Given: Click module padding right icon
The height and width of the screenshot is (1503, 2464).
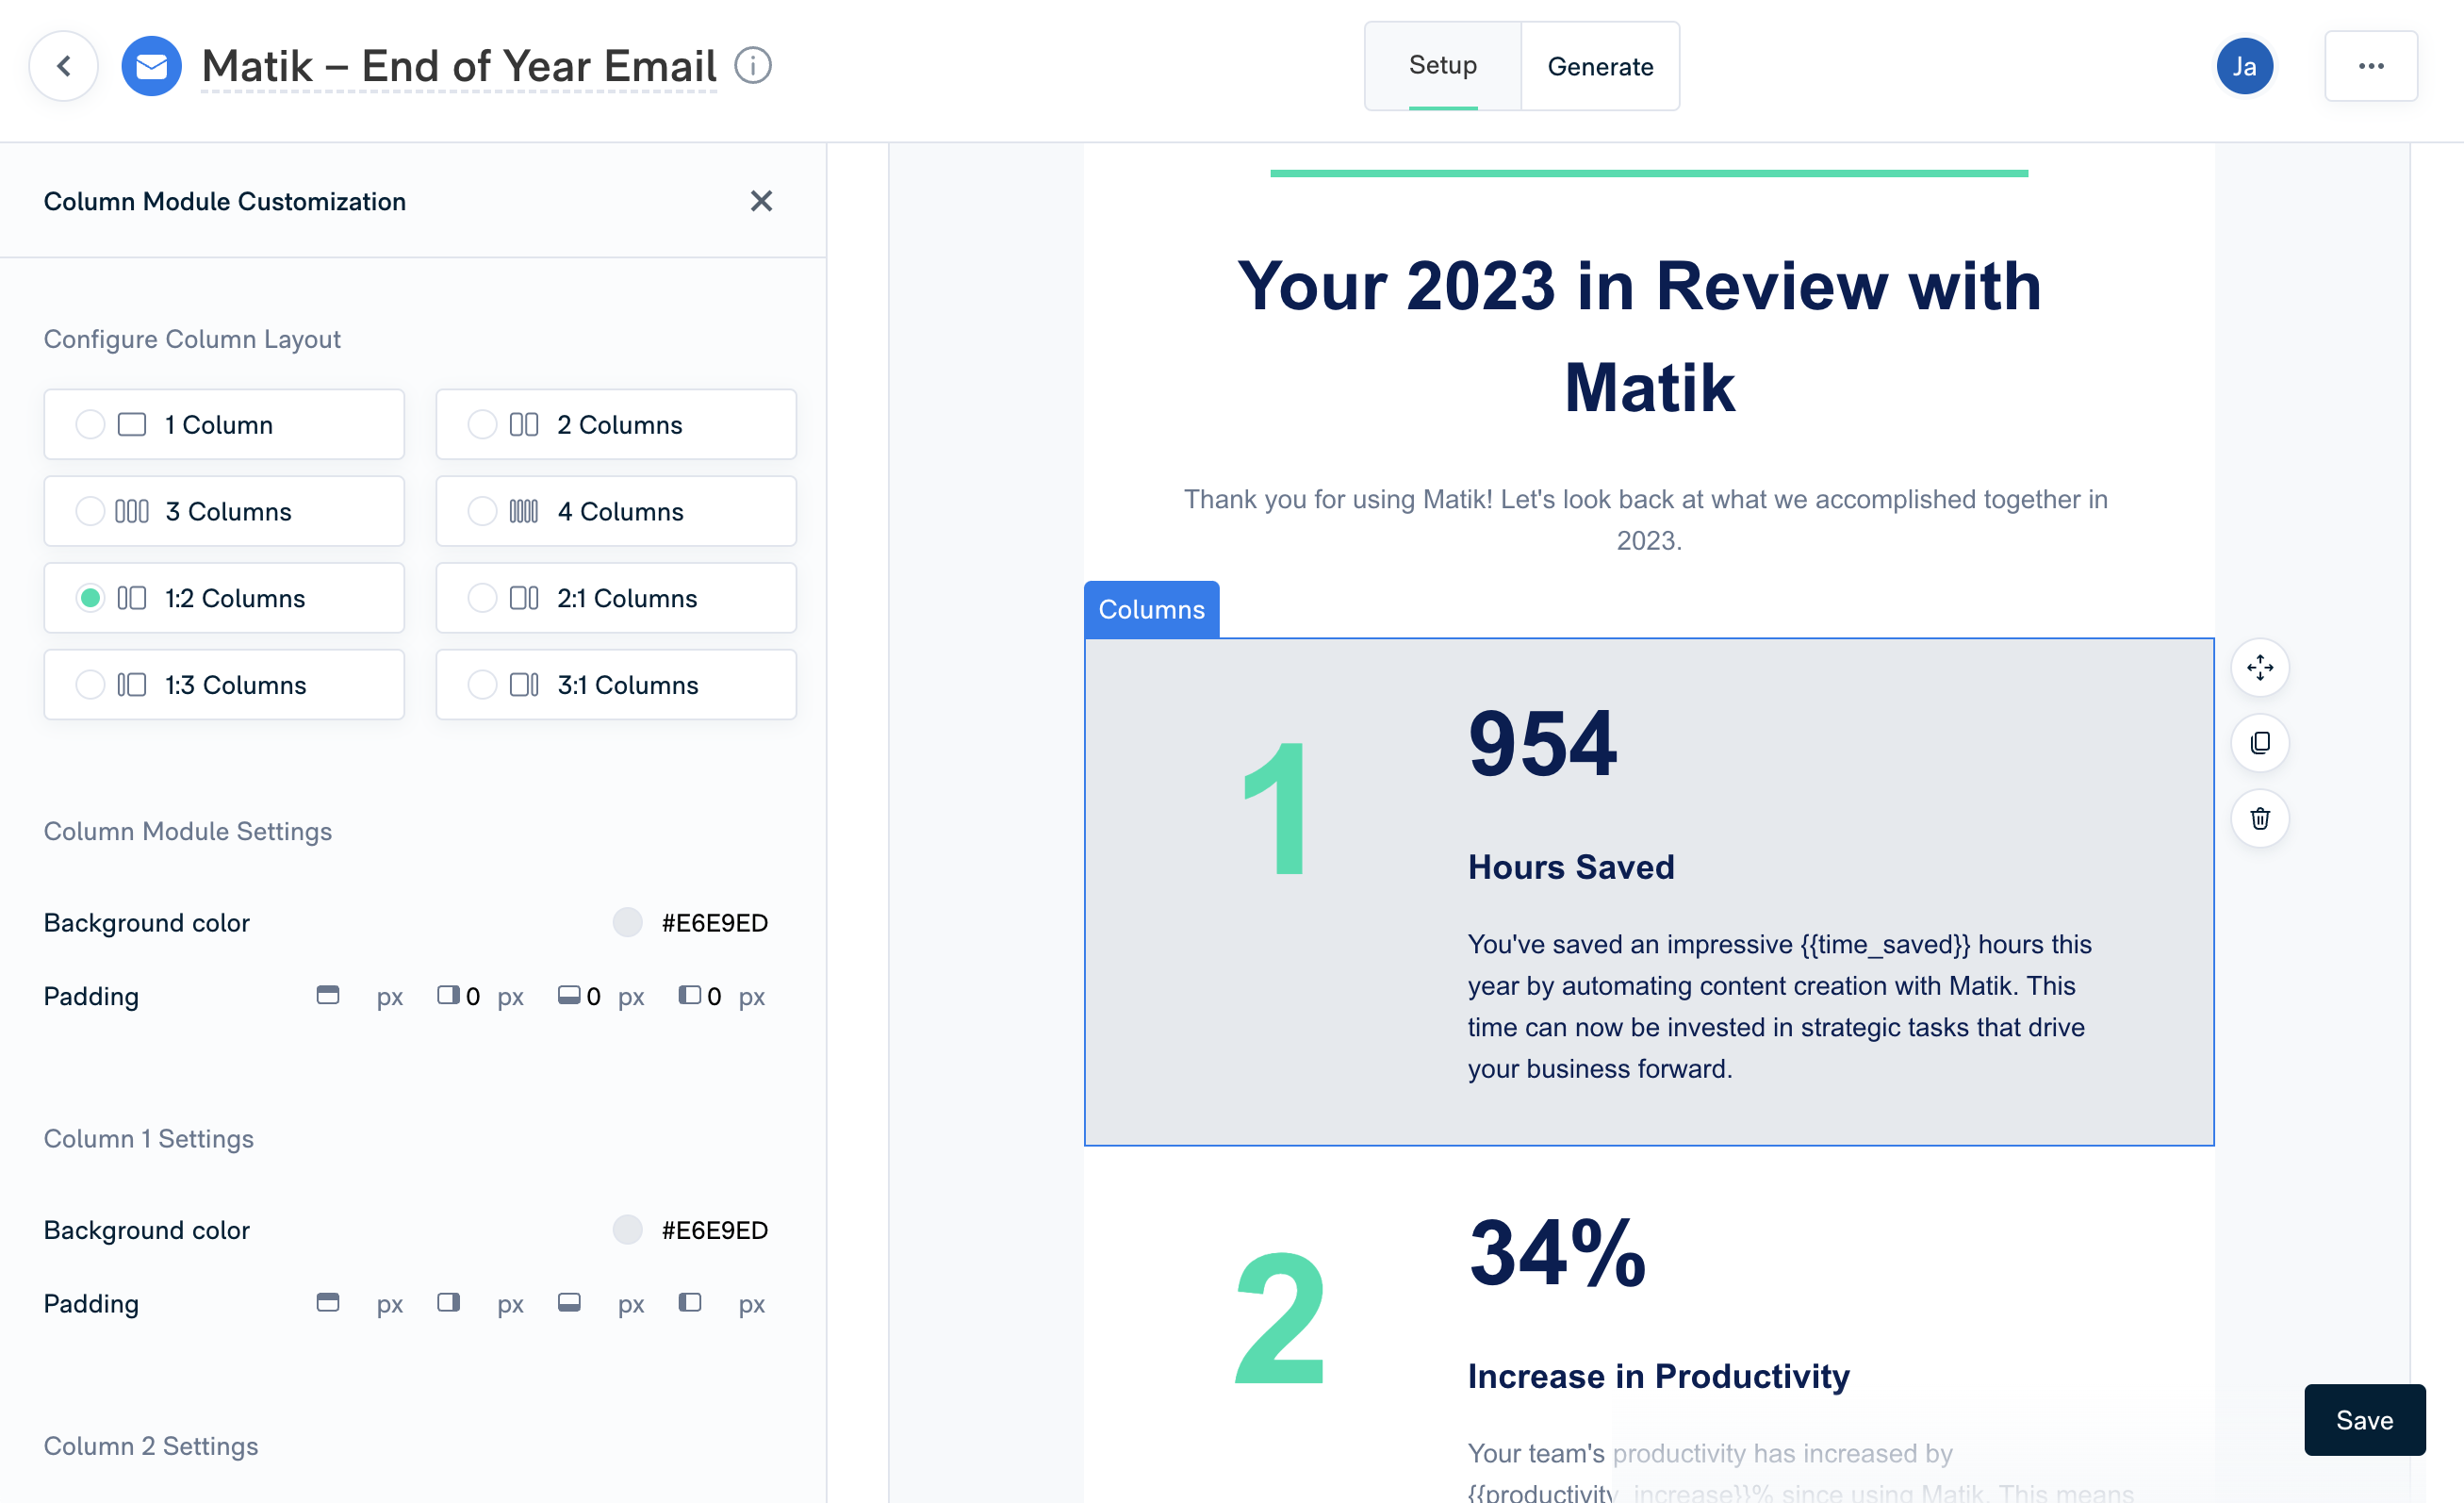Looking at the screenshot, I should click(x=448, y=995).
